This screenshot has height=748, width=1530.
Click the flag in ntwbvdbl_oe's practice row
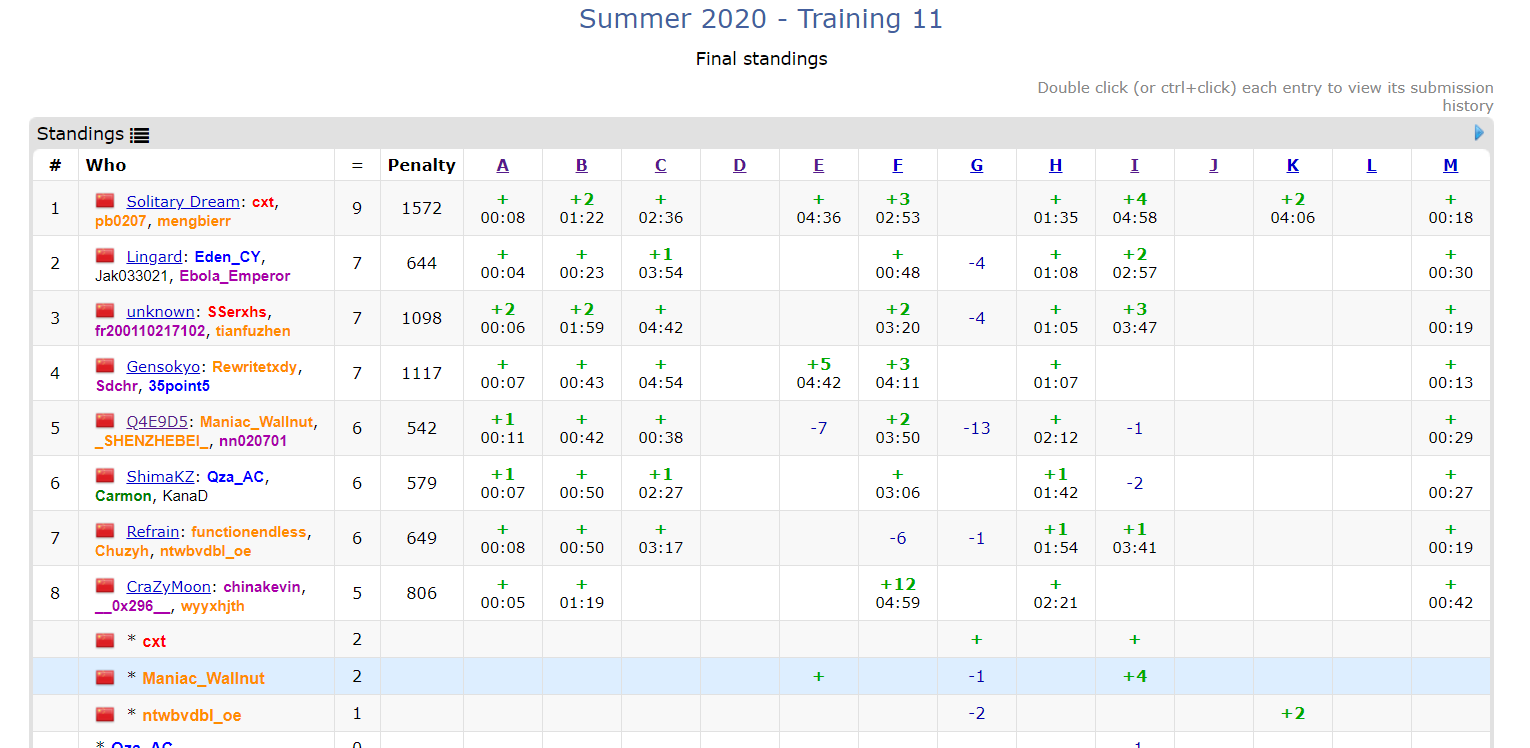pyautogui.click(x=105, y=715)
